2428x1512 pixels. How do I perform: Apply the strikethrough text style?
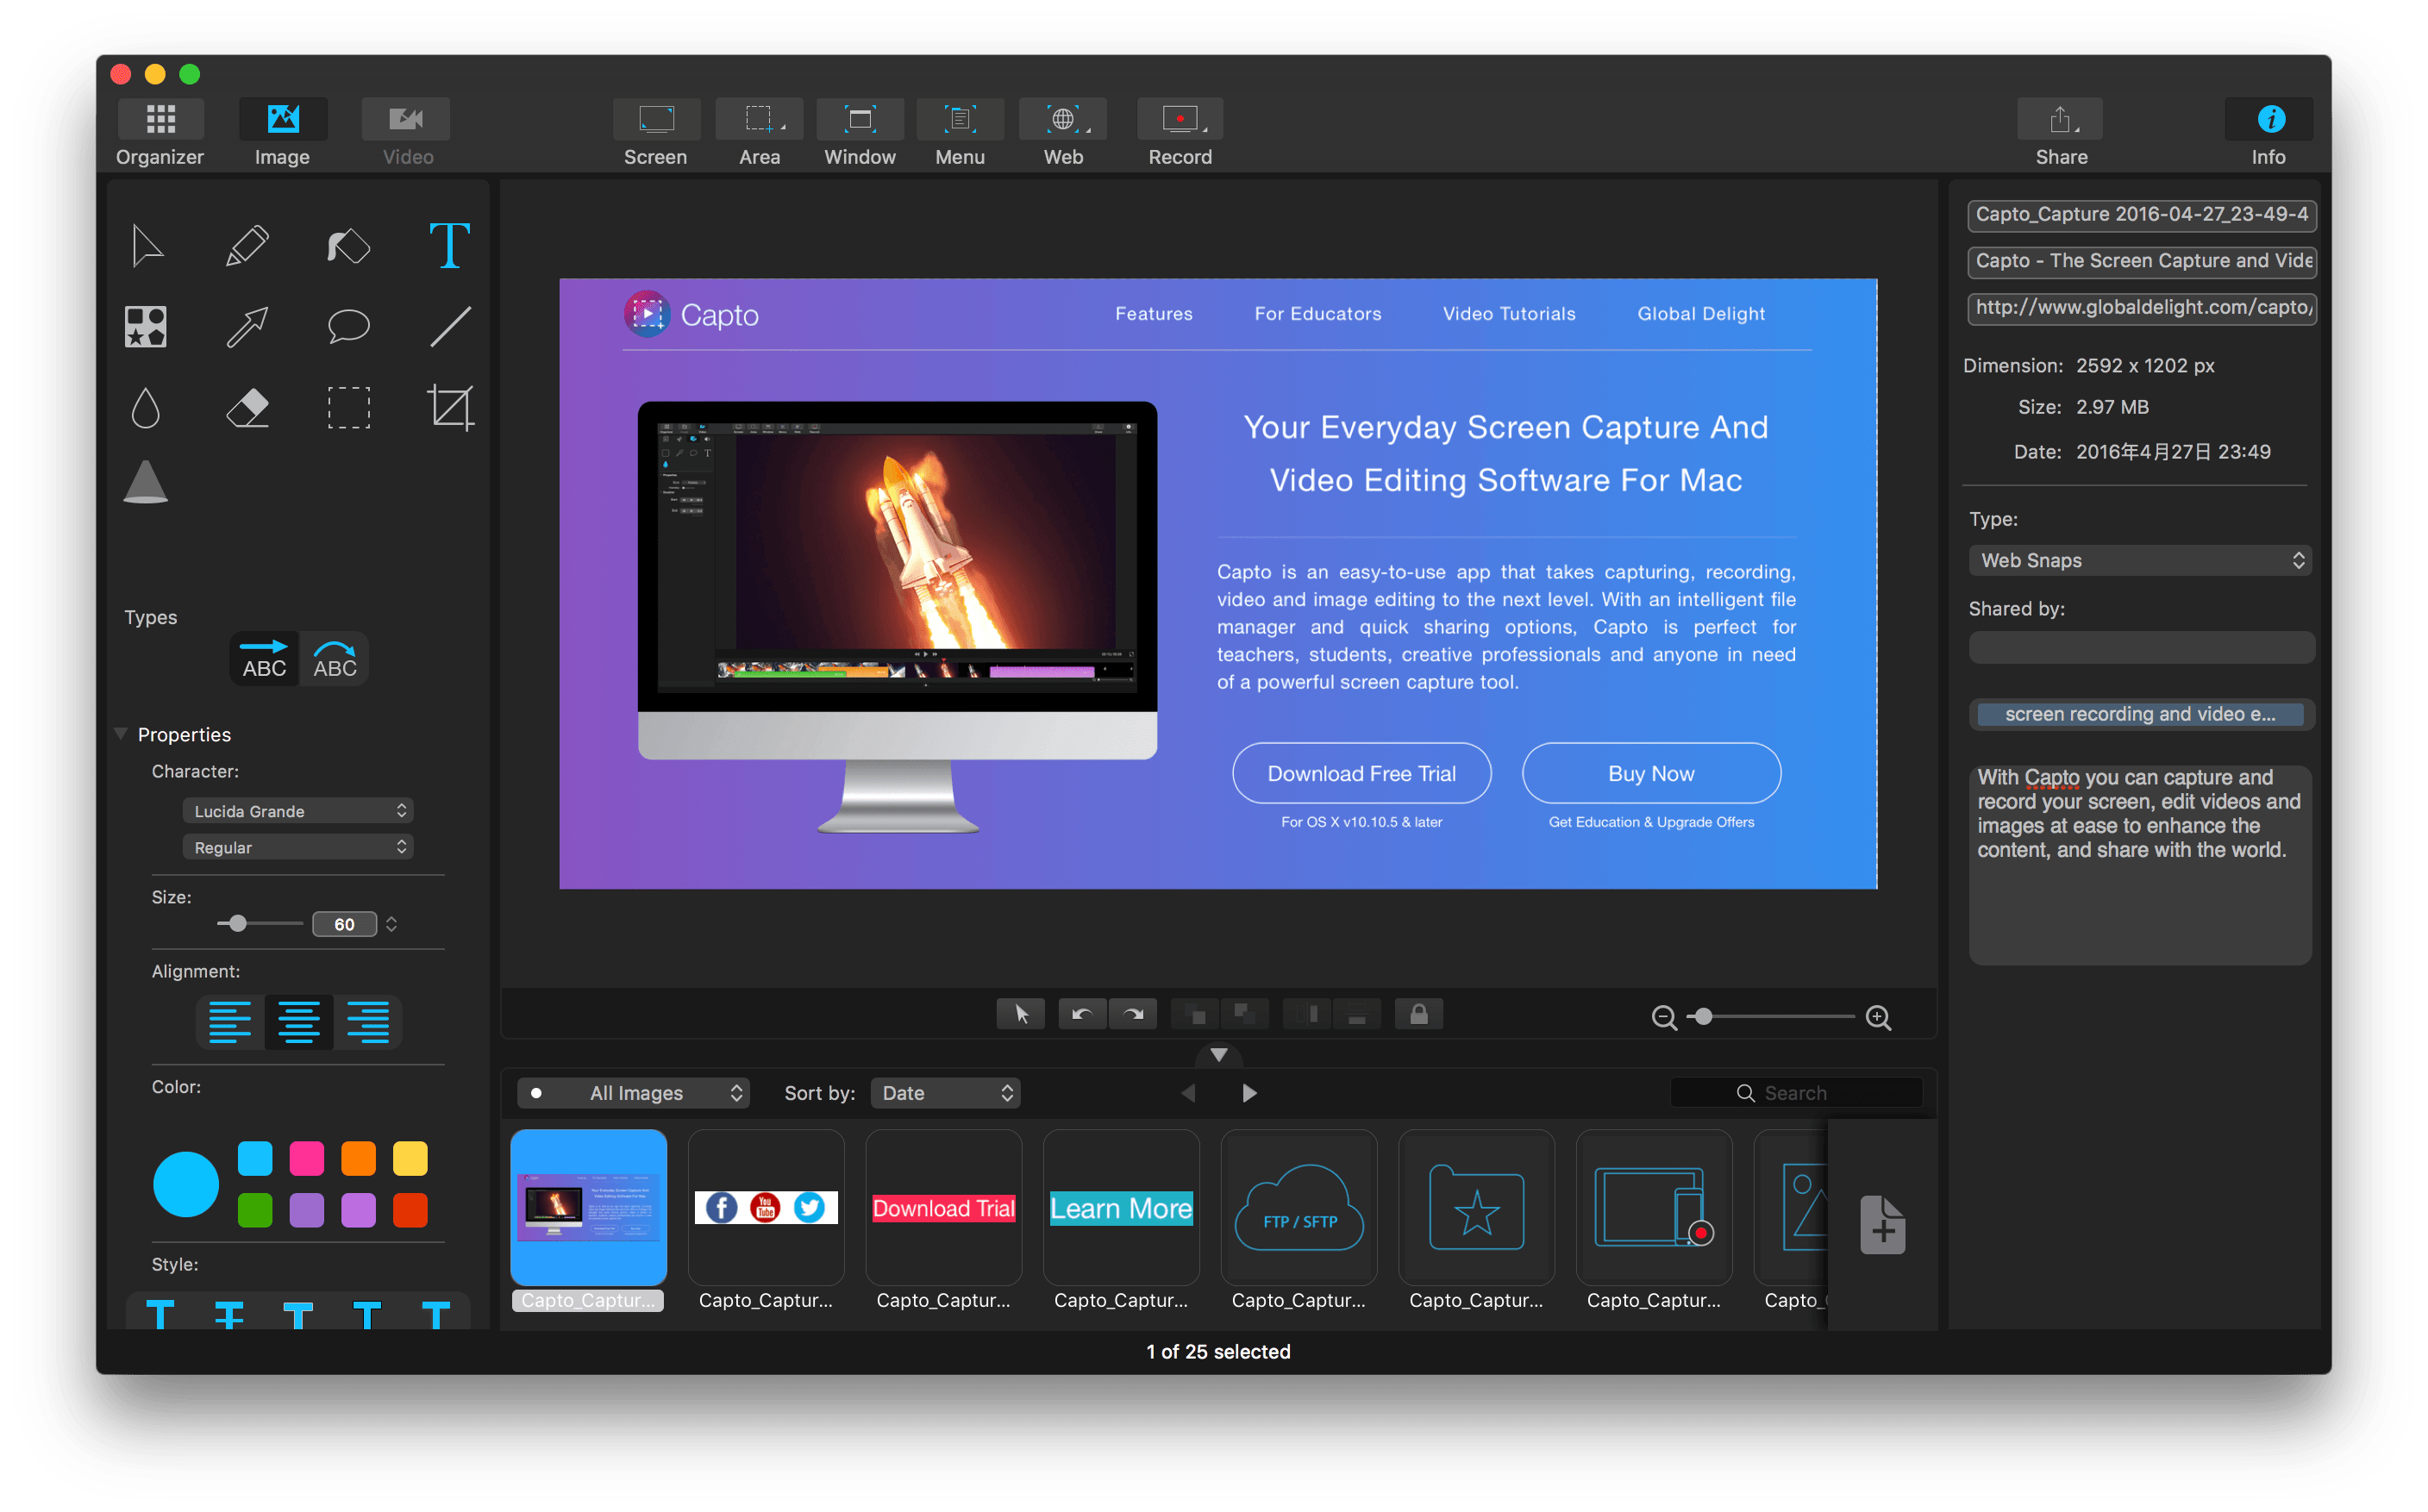pyautogui.click(x=229, y=1313)
